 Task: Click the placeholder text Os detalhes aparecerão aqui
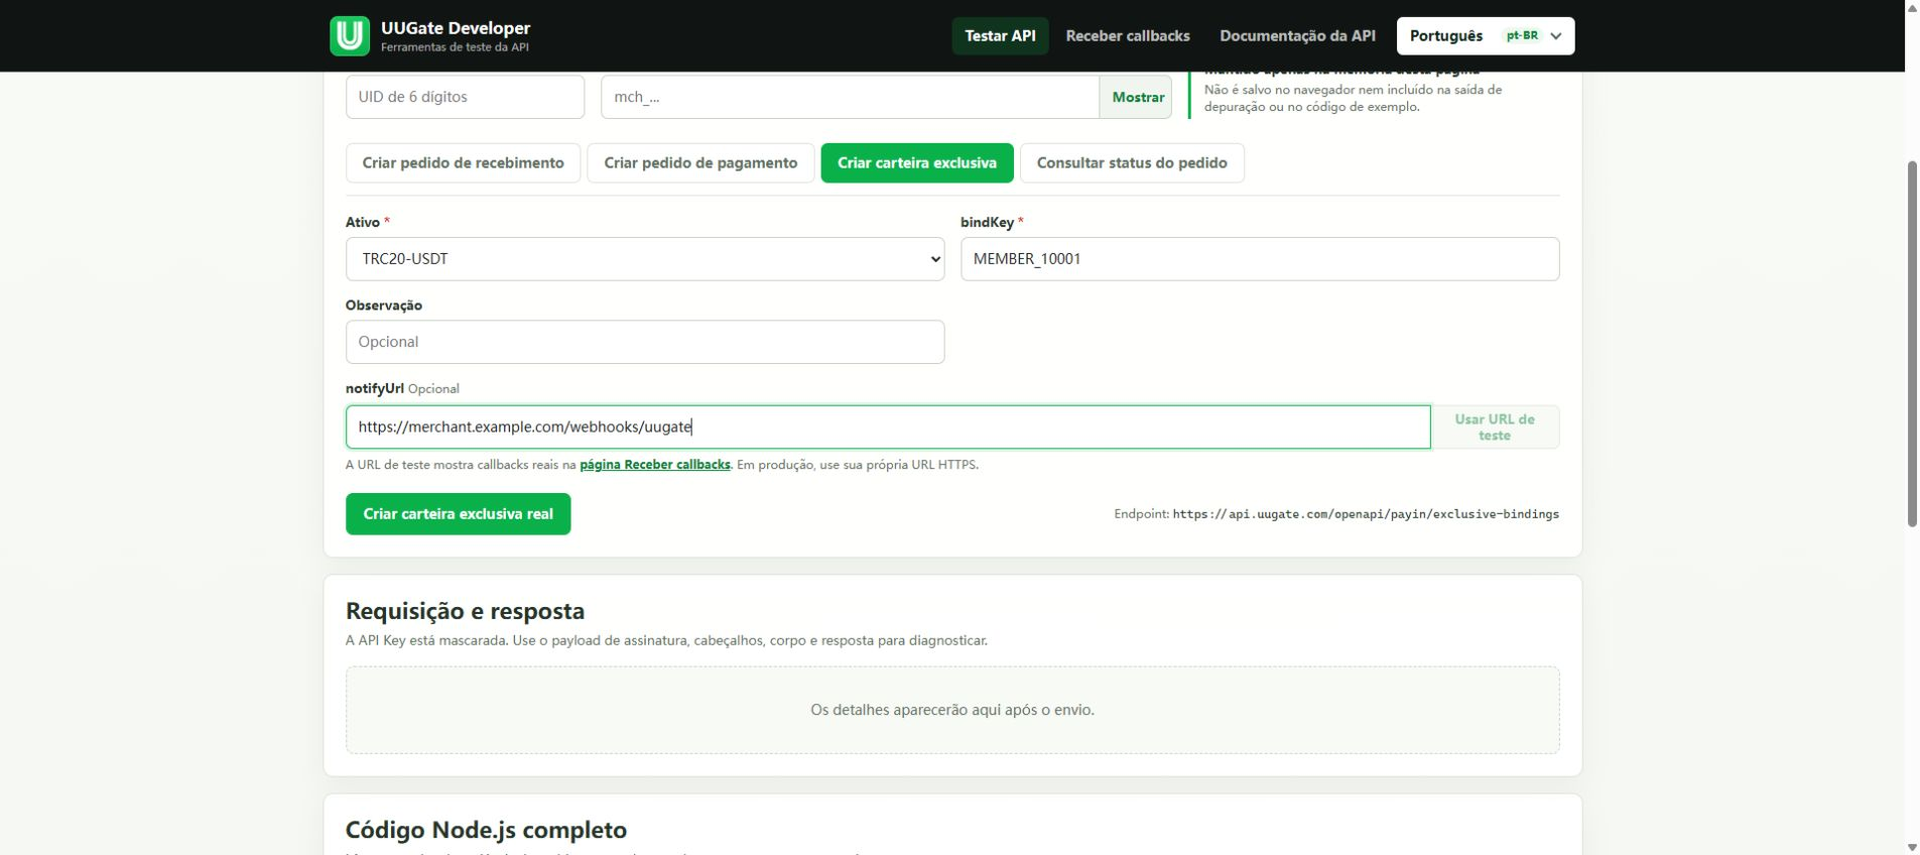click(x=952, y=710)
